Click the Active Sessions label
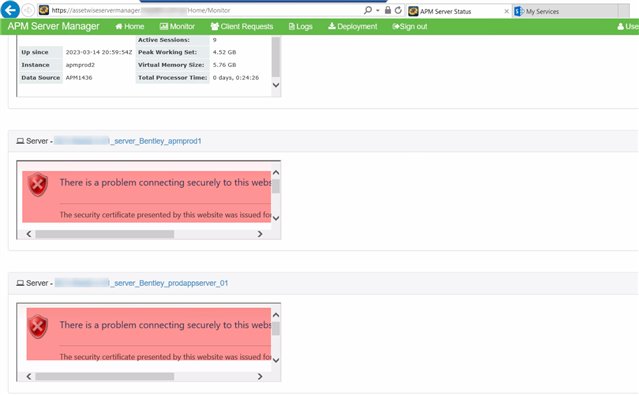Image resolution: width=639 pixels, height=395 pixels. click(x=164, y=40)
